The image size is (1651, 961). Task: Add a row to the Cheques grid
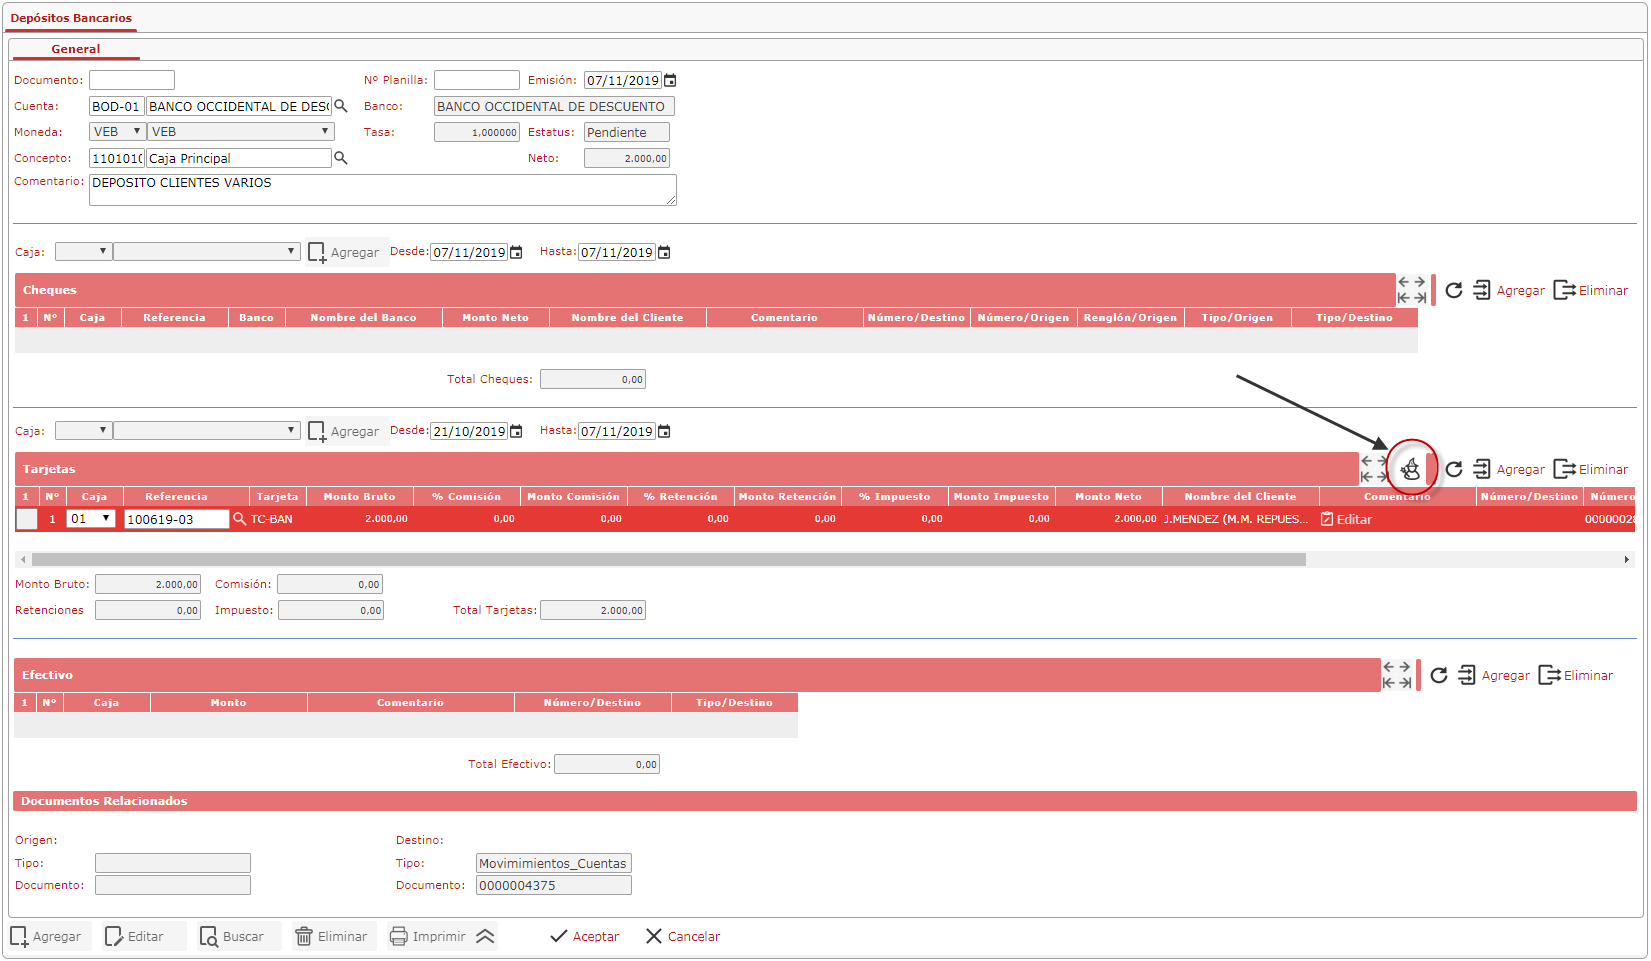1509,290
